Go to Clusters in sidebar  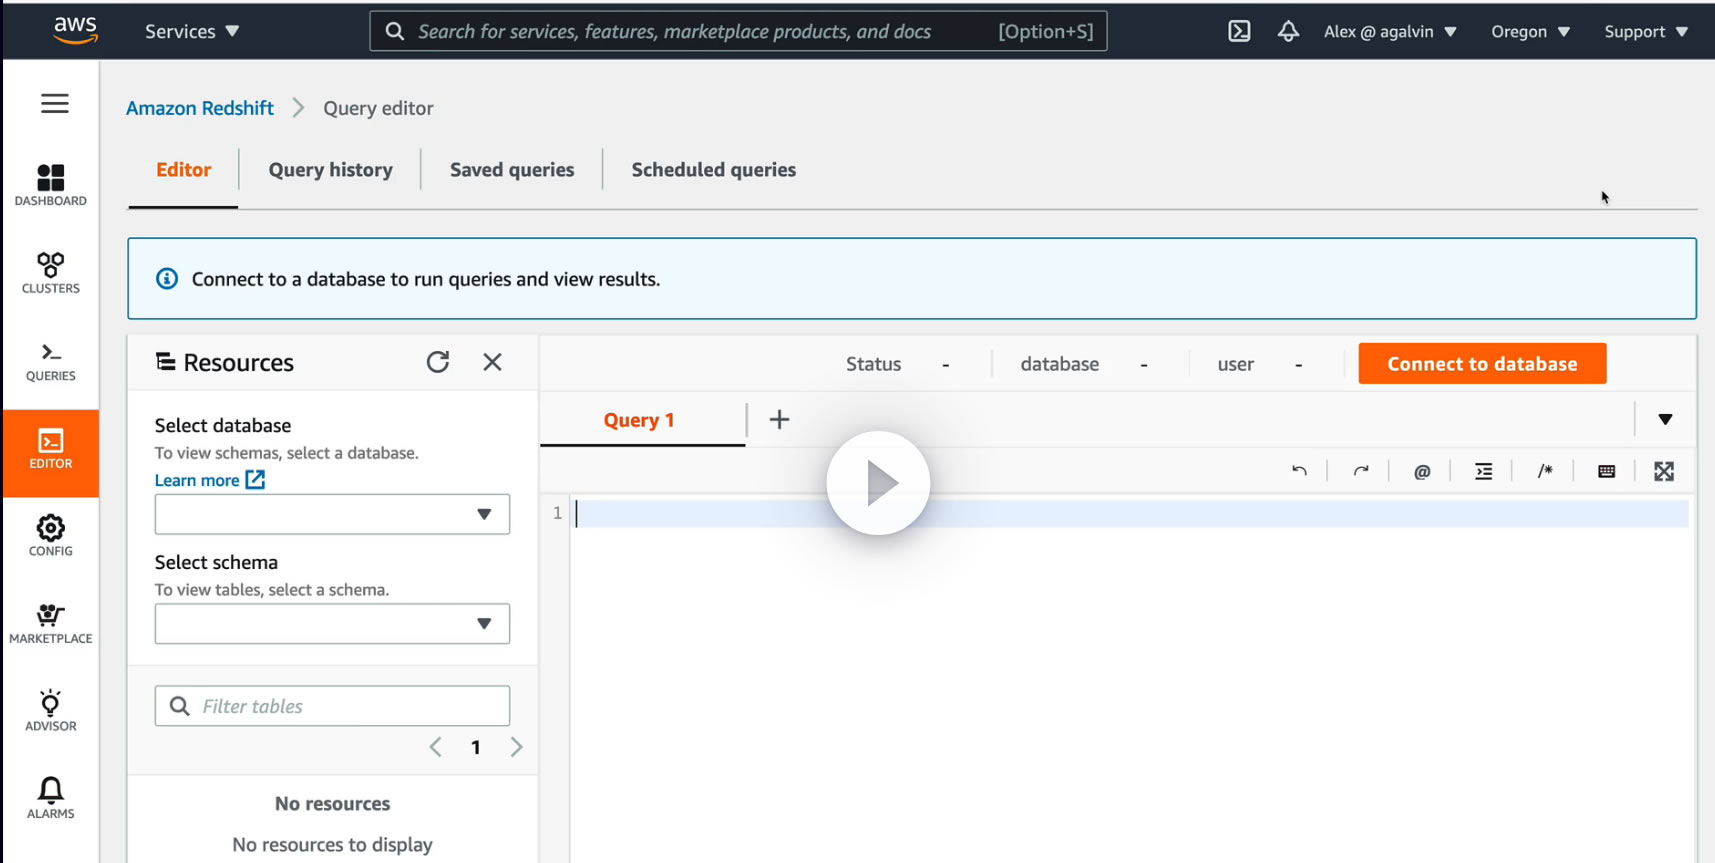[x=50, y=273]
